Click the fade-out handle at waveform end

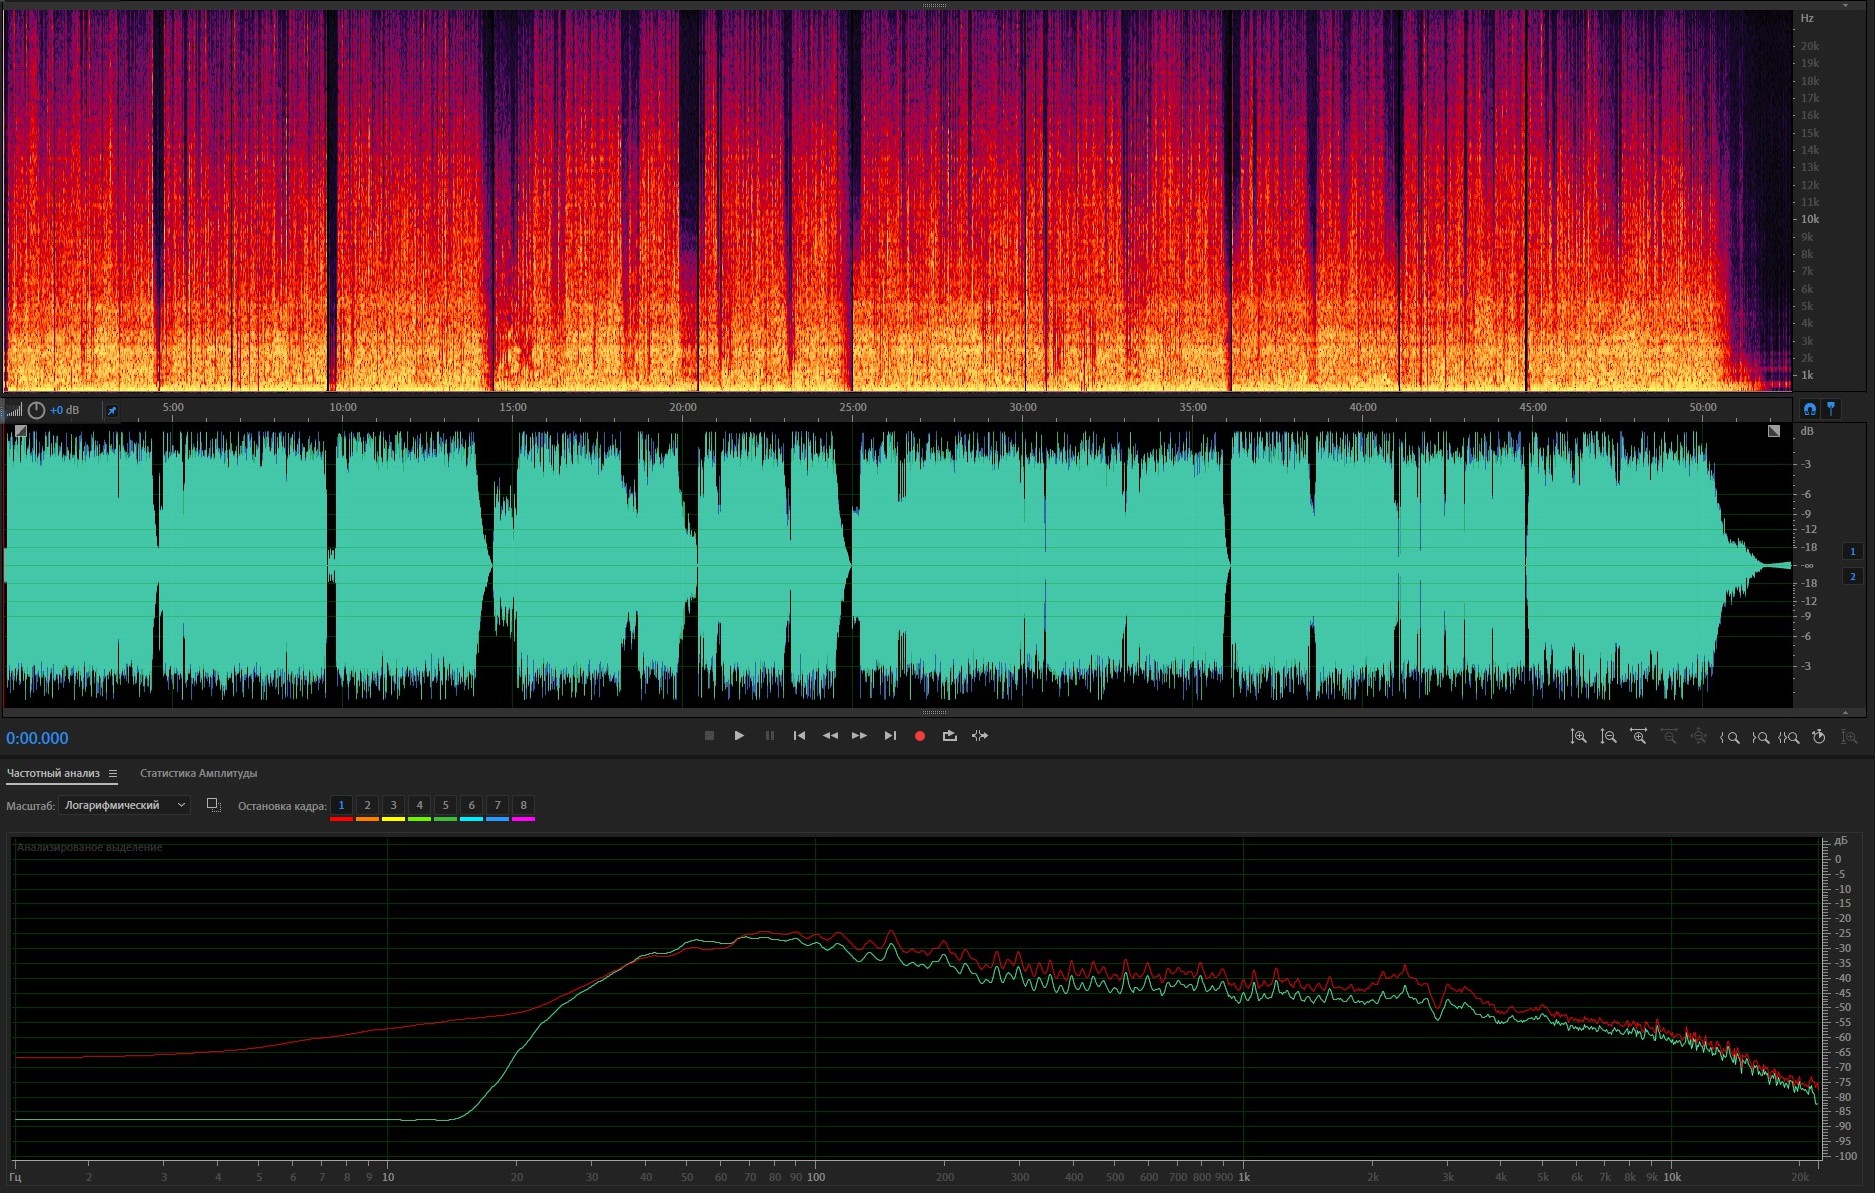tap(1773, 431)
